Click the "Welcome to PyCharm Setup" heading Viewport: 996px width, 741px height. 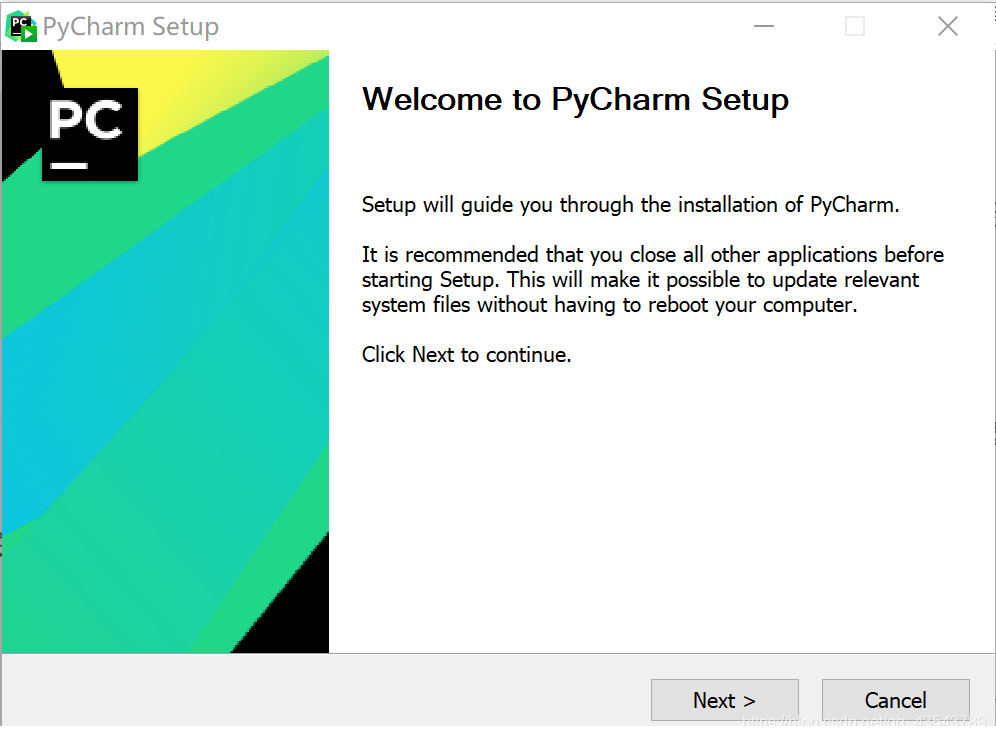(575, 100)
